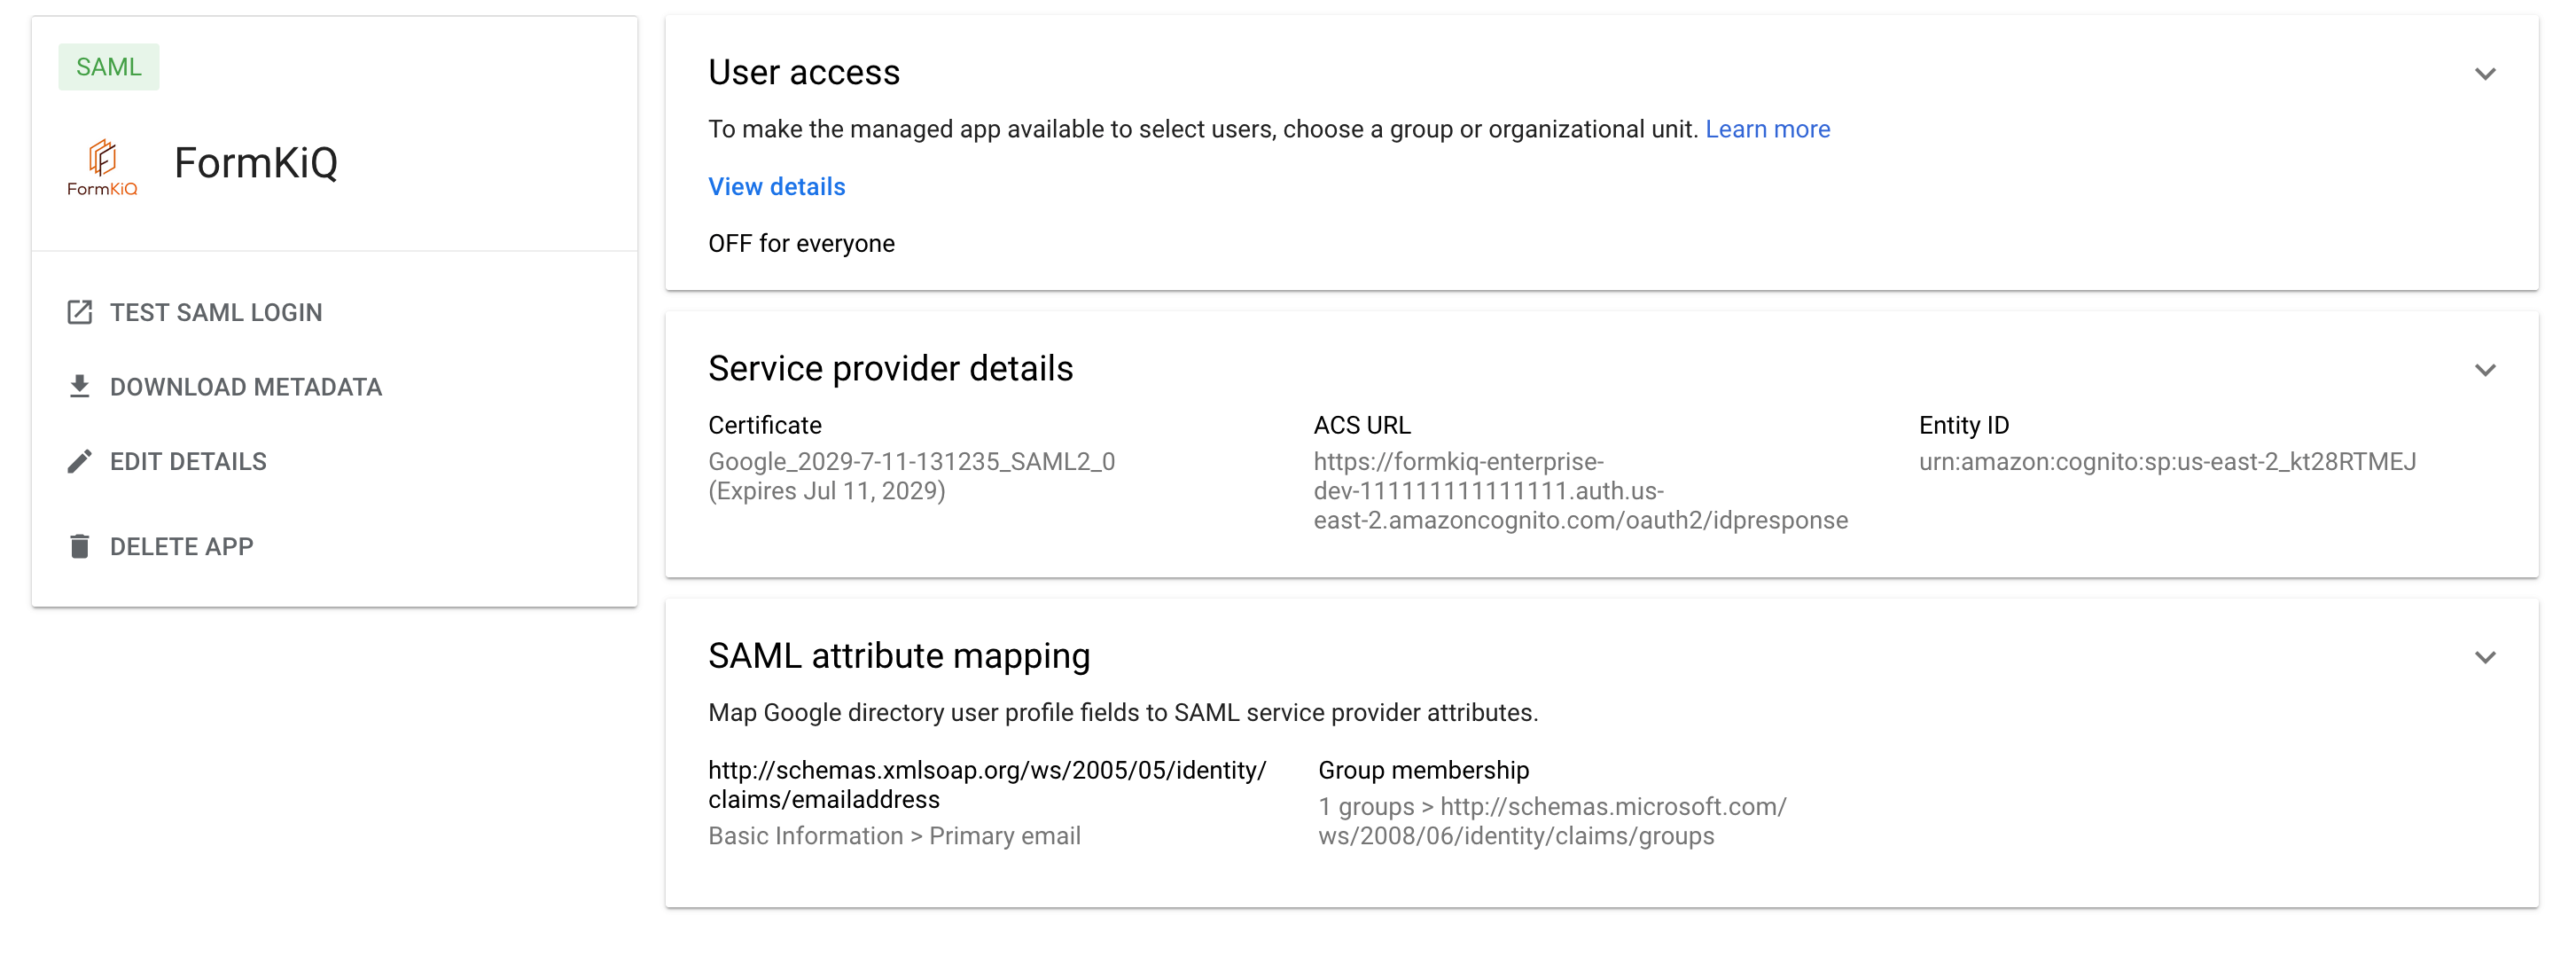
Task: Click the ACS URL amazoncognito idpresponse value
Action: (1580, 491)
